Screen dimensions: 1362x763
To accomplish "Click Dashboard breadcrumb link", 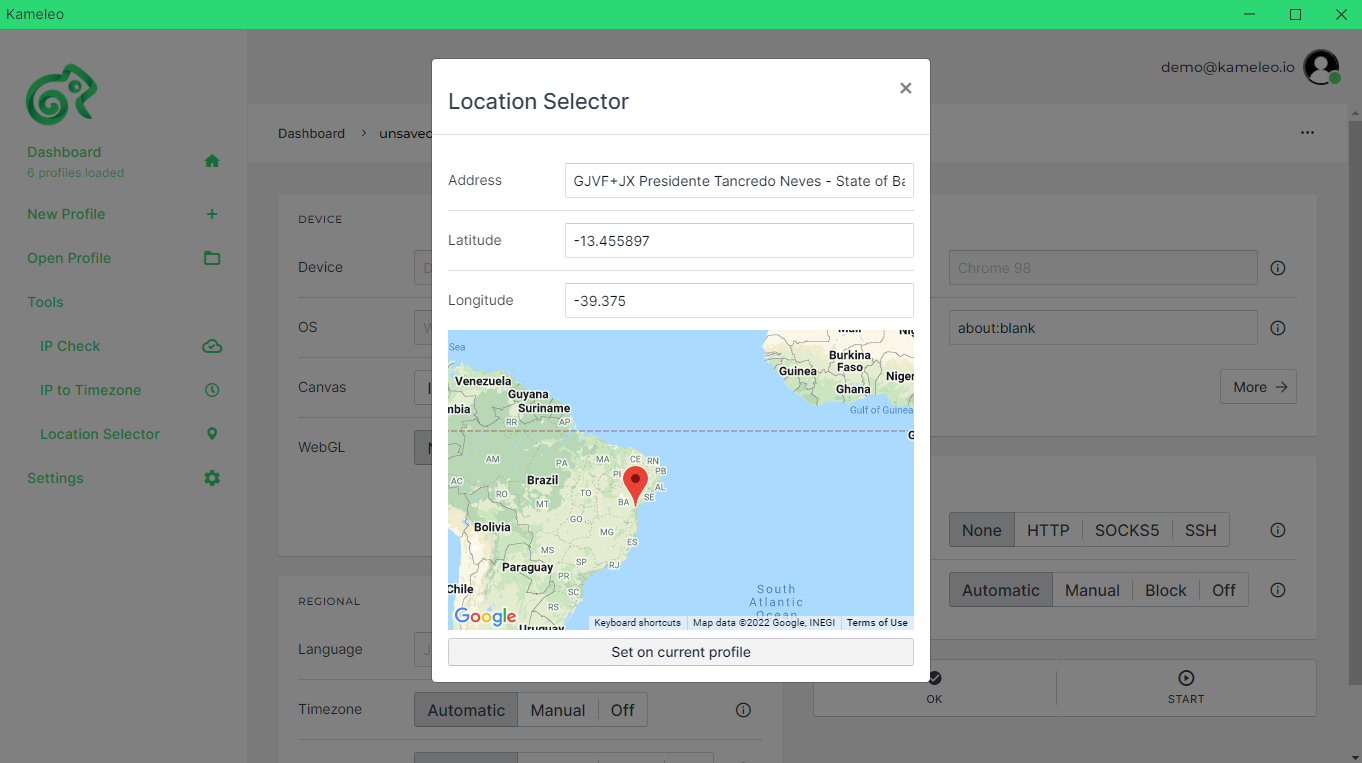I will point(311,133).
